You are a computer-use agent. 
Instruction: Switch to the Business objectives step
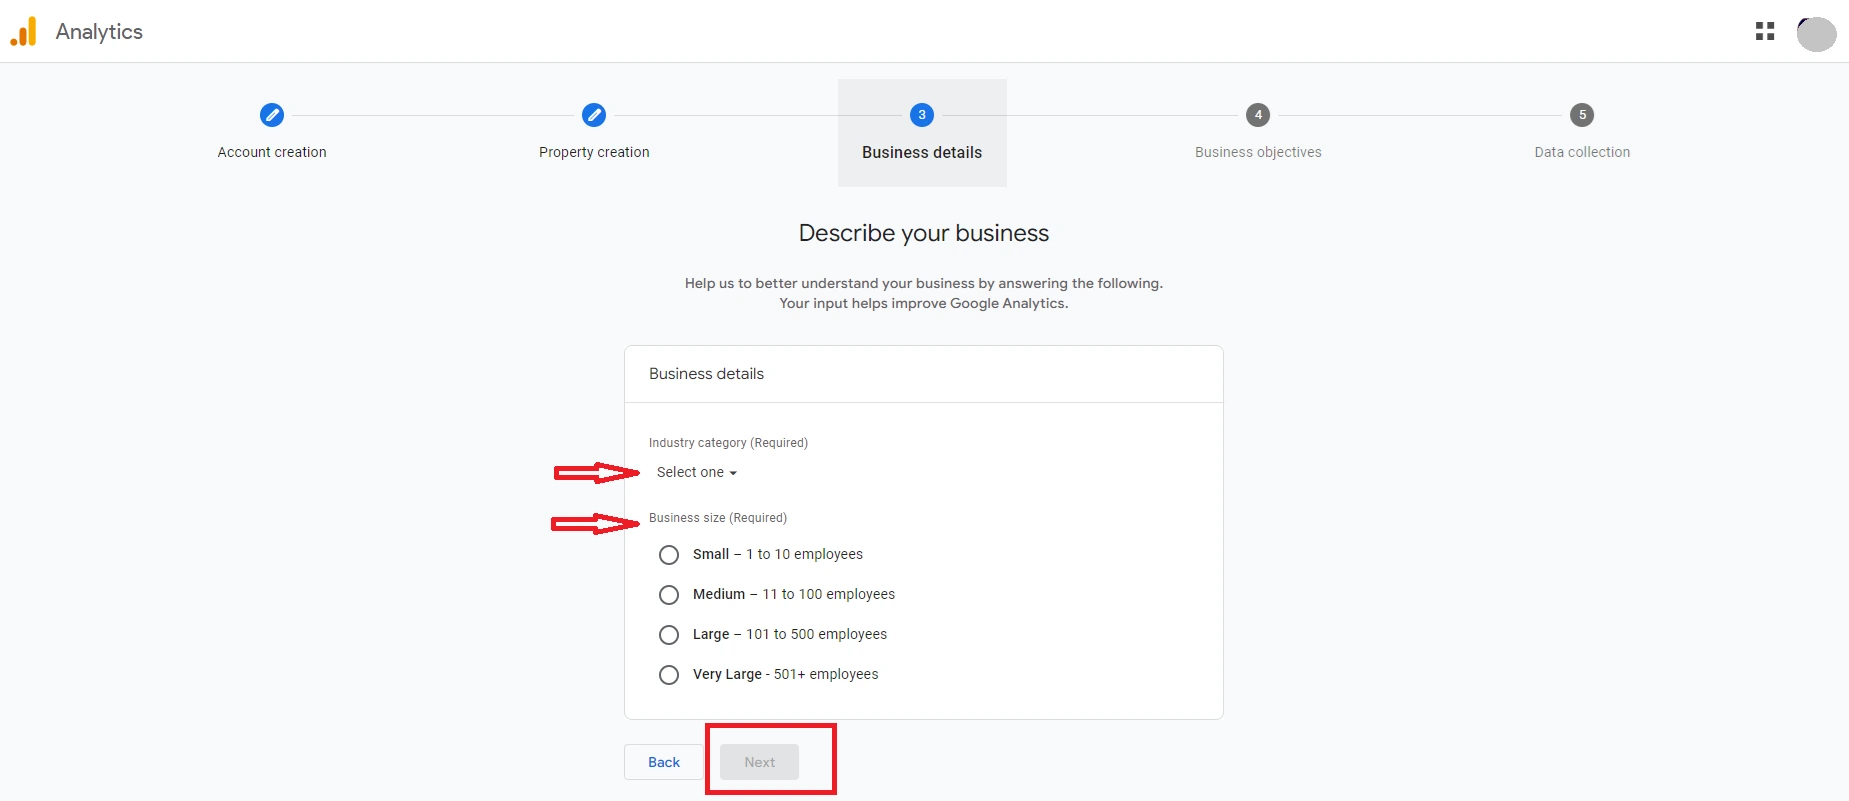[1258, 152]
